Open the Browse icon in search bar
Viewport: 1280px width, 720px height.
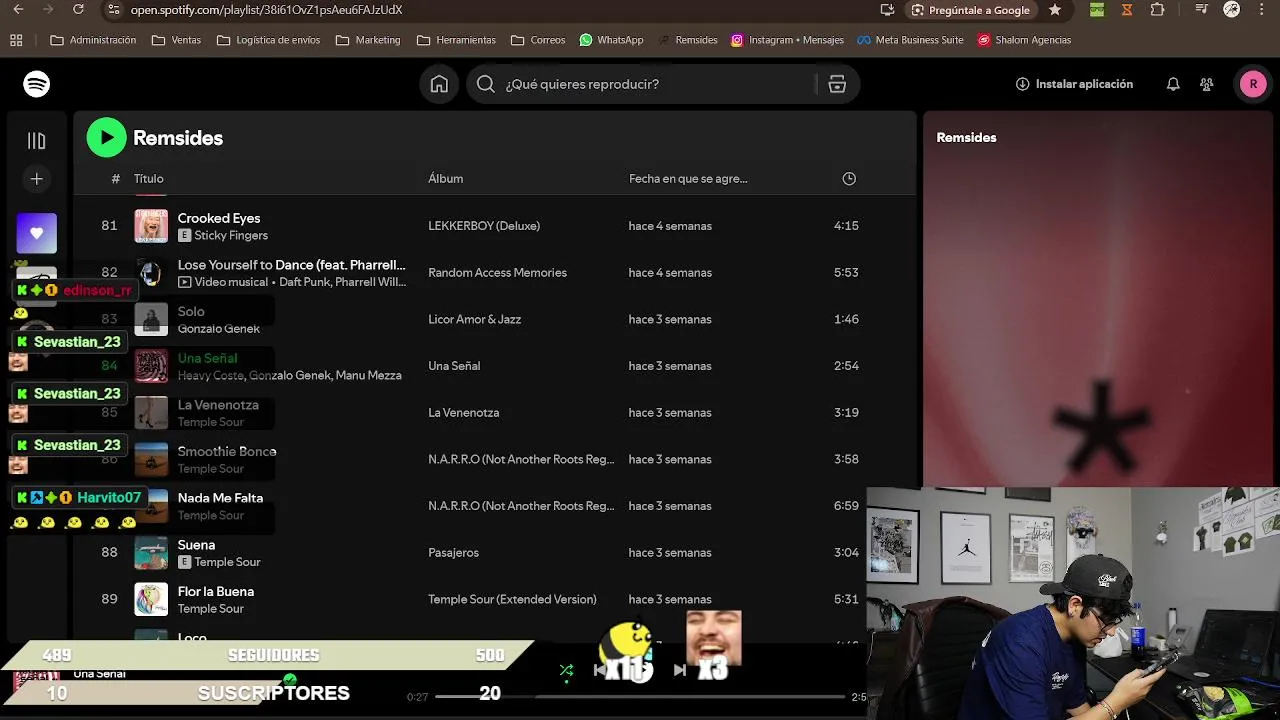point(837,84)
